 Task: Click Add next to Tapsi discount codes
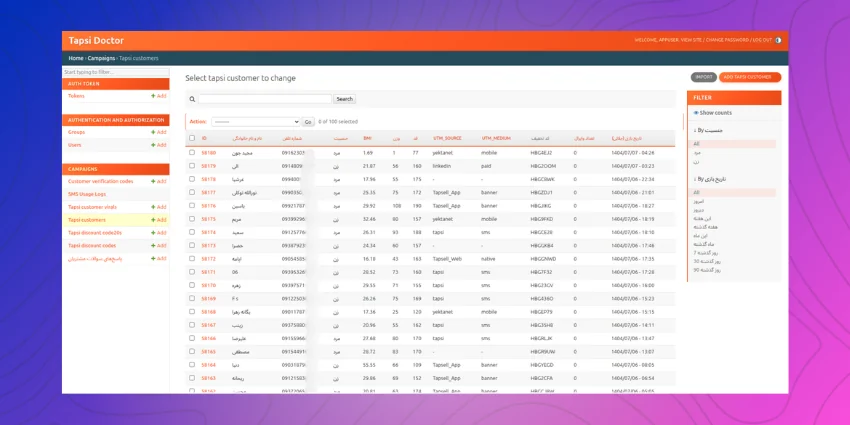[159, 246]
